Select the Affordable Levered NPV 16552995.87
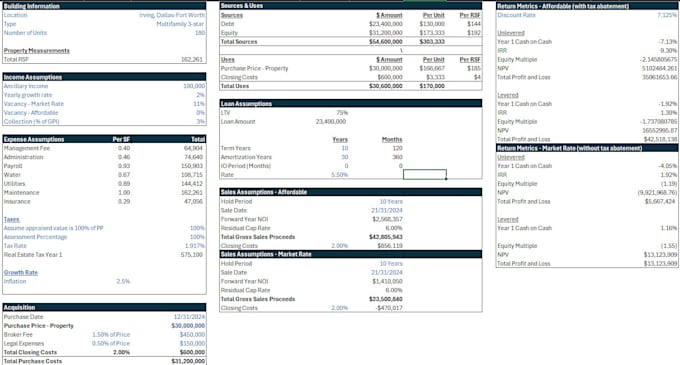 (659, 130)
